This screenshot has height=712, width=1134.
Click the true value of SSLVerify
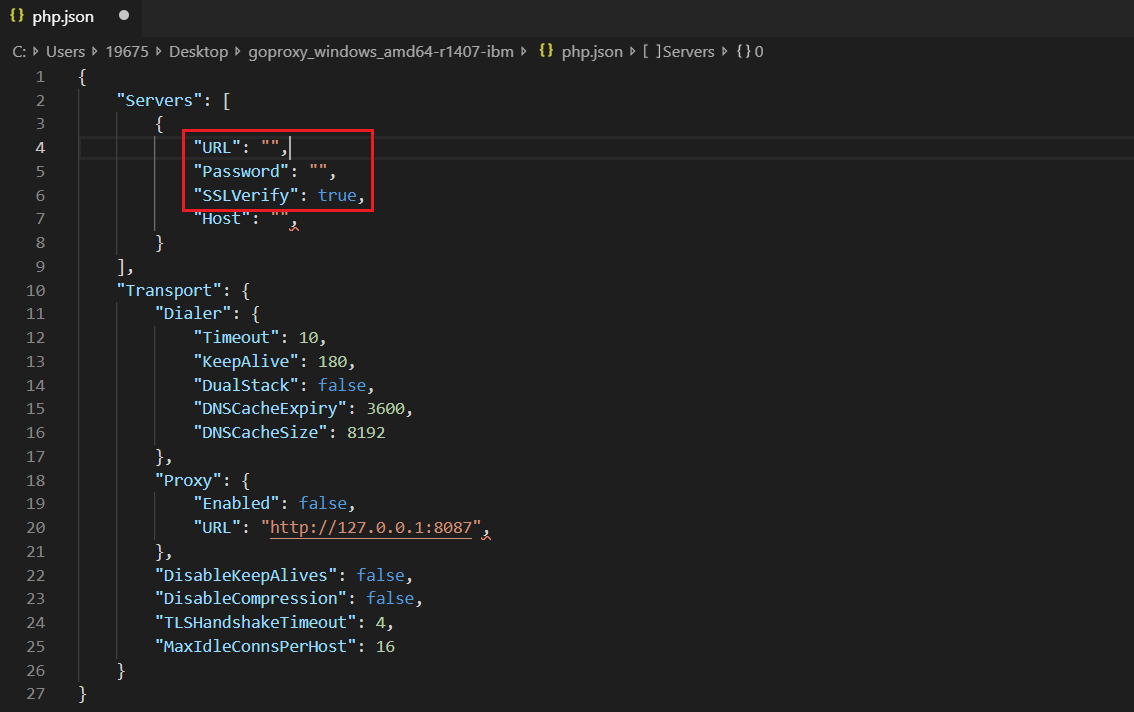(337, 195)
